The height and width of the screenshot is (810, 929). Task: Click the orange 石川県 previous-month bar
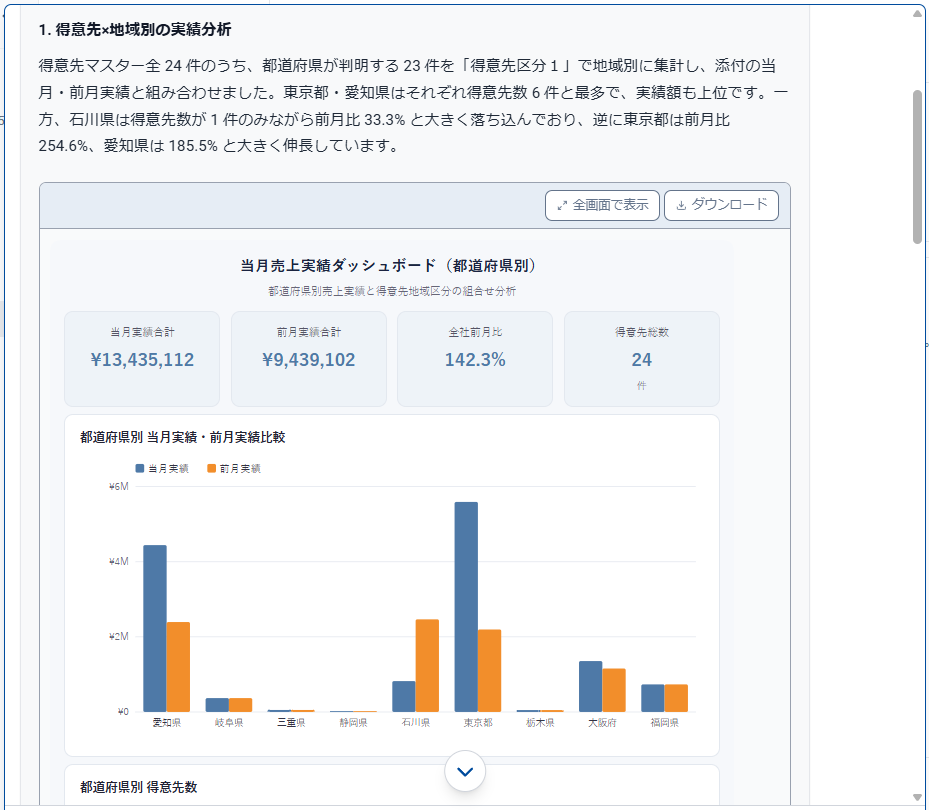[427, 665]
